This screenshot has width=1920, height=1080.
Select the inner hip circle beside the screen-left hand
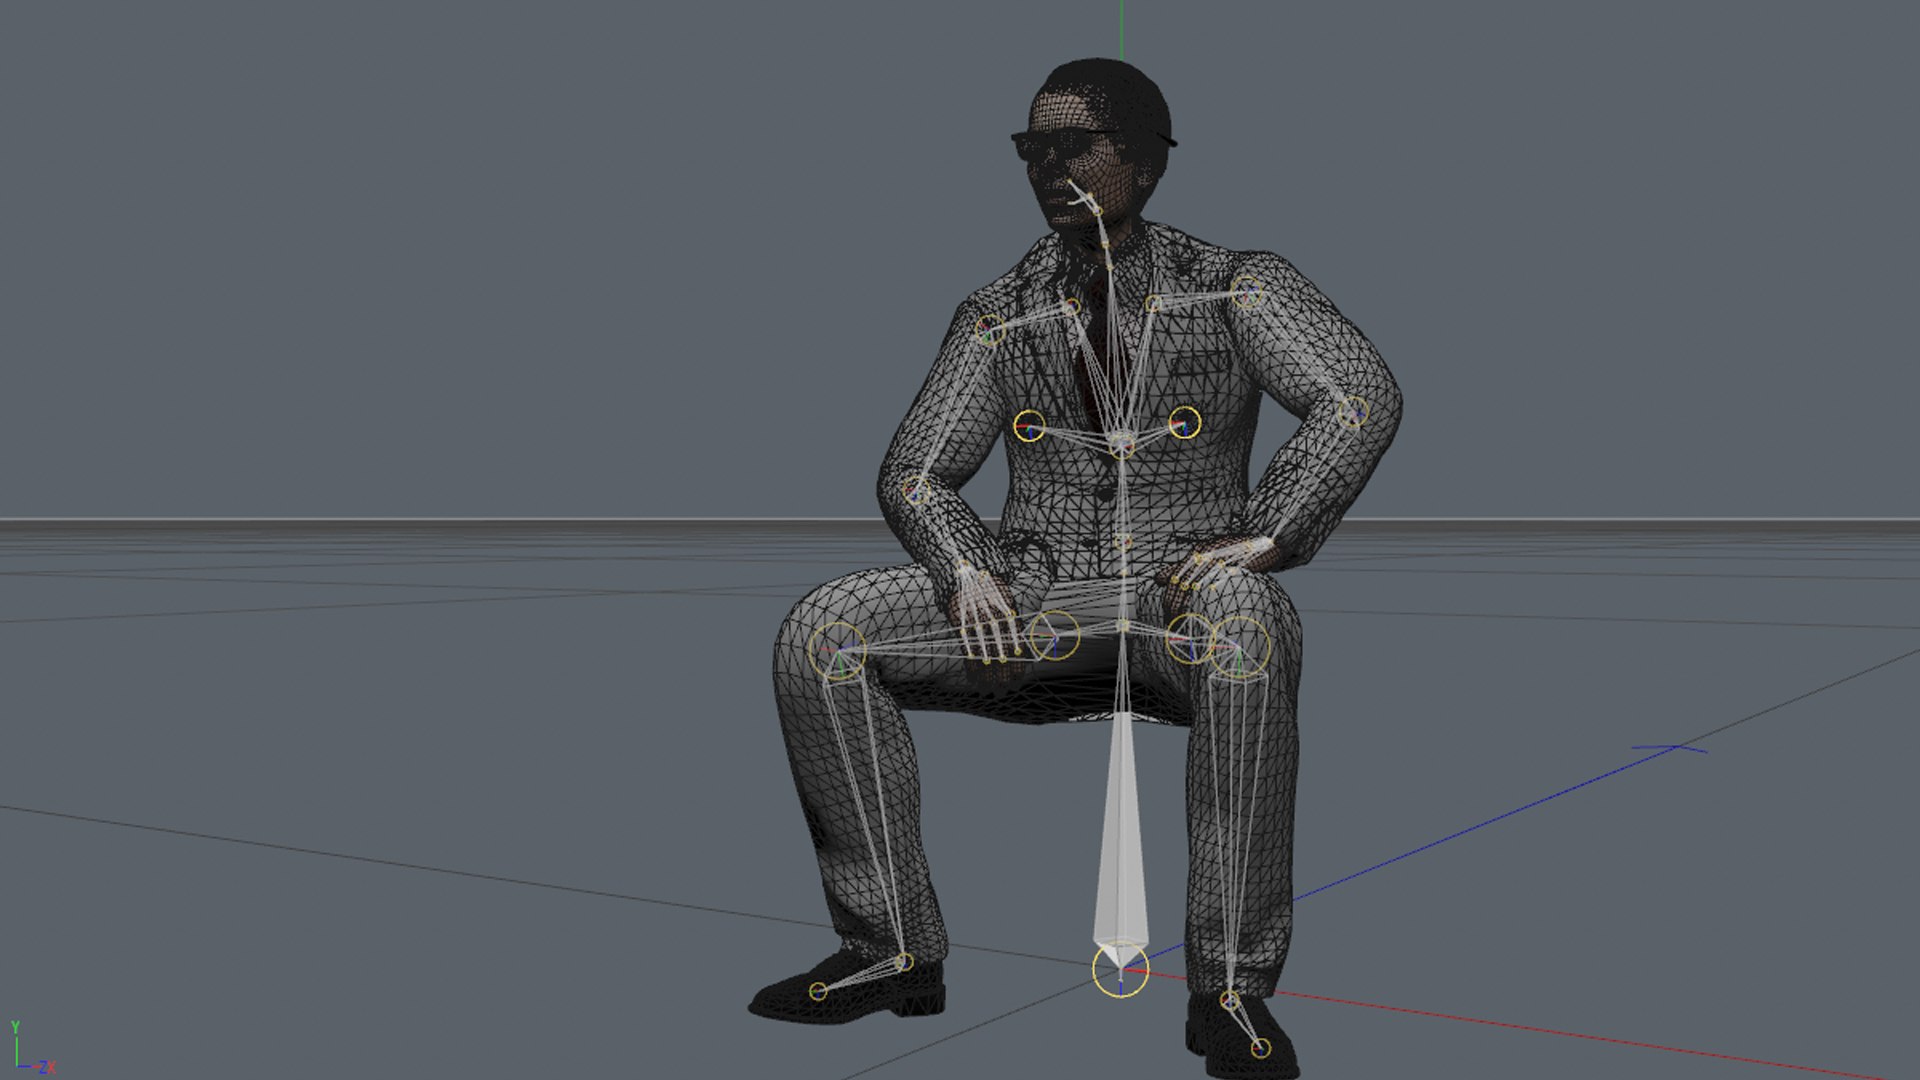[1054, 636]
